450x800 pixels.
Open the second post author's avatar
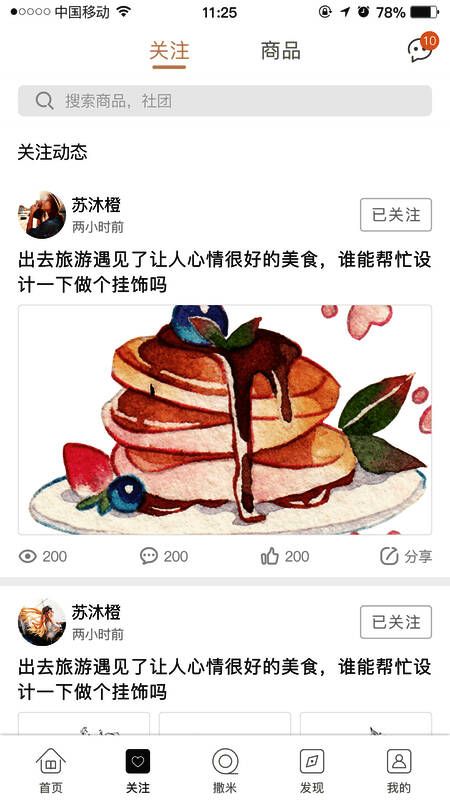pyautogui.click(x=42, y=622)
